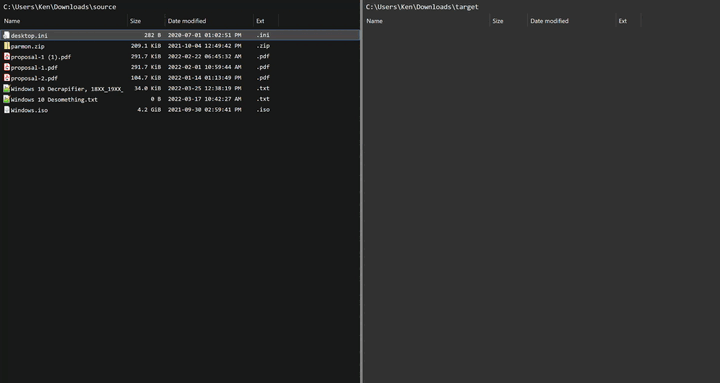Image resolution: width=720 pixels, height=383 pixels.
Task: Select the proposal-1.pdf file icon
Action: click(x=6, y=67)
